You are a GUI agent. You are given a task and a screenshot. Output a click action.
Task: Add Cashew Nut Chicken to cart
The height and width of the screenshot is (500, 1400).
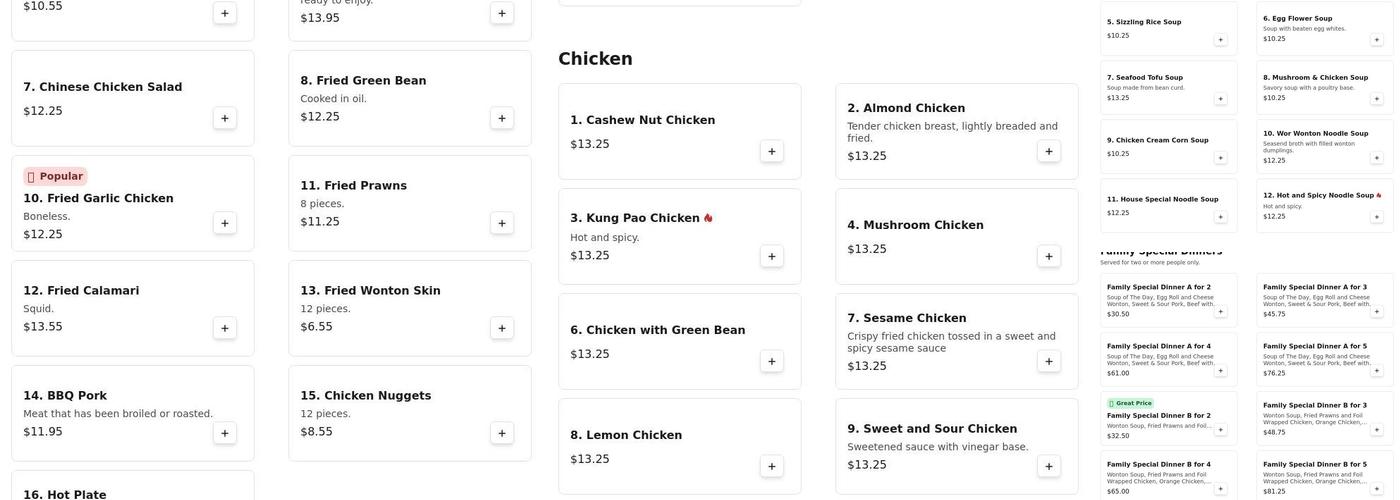click(772, 151)
